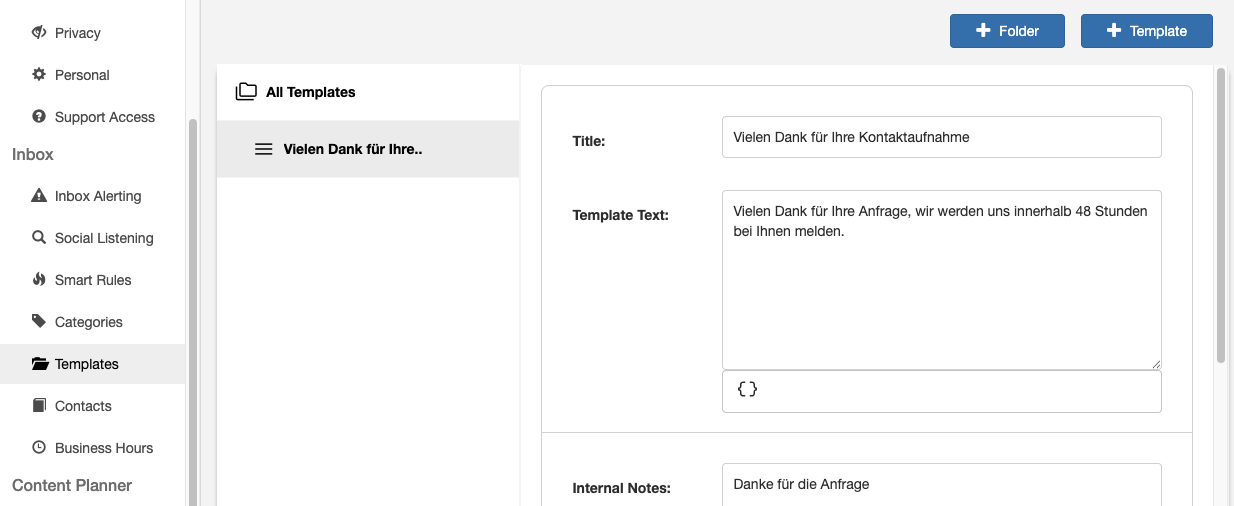This screenshot has width=1234, height=506.
Task: Click into the Title input field
Action: [942, 137]
